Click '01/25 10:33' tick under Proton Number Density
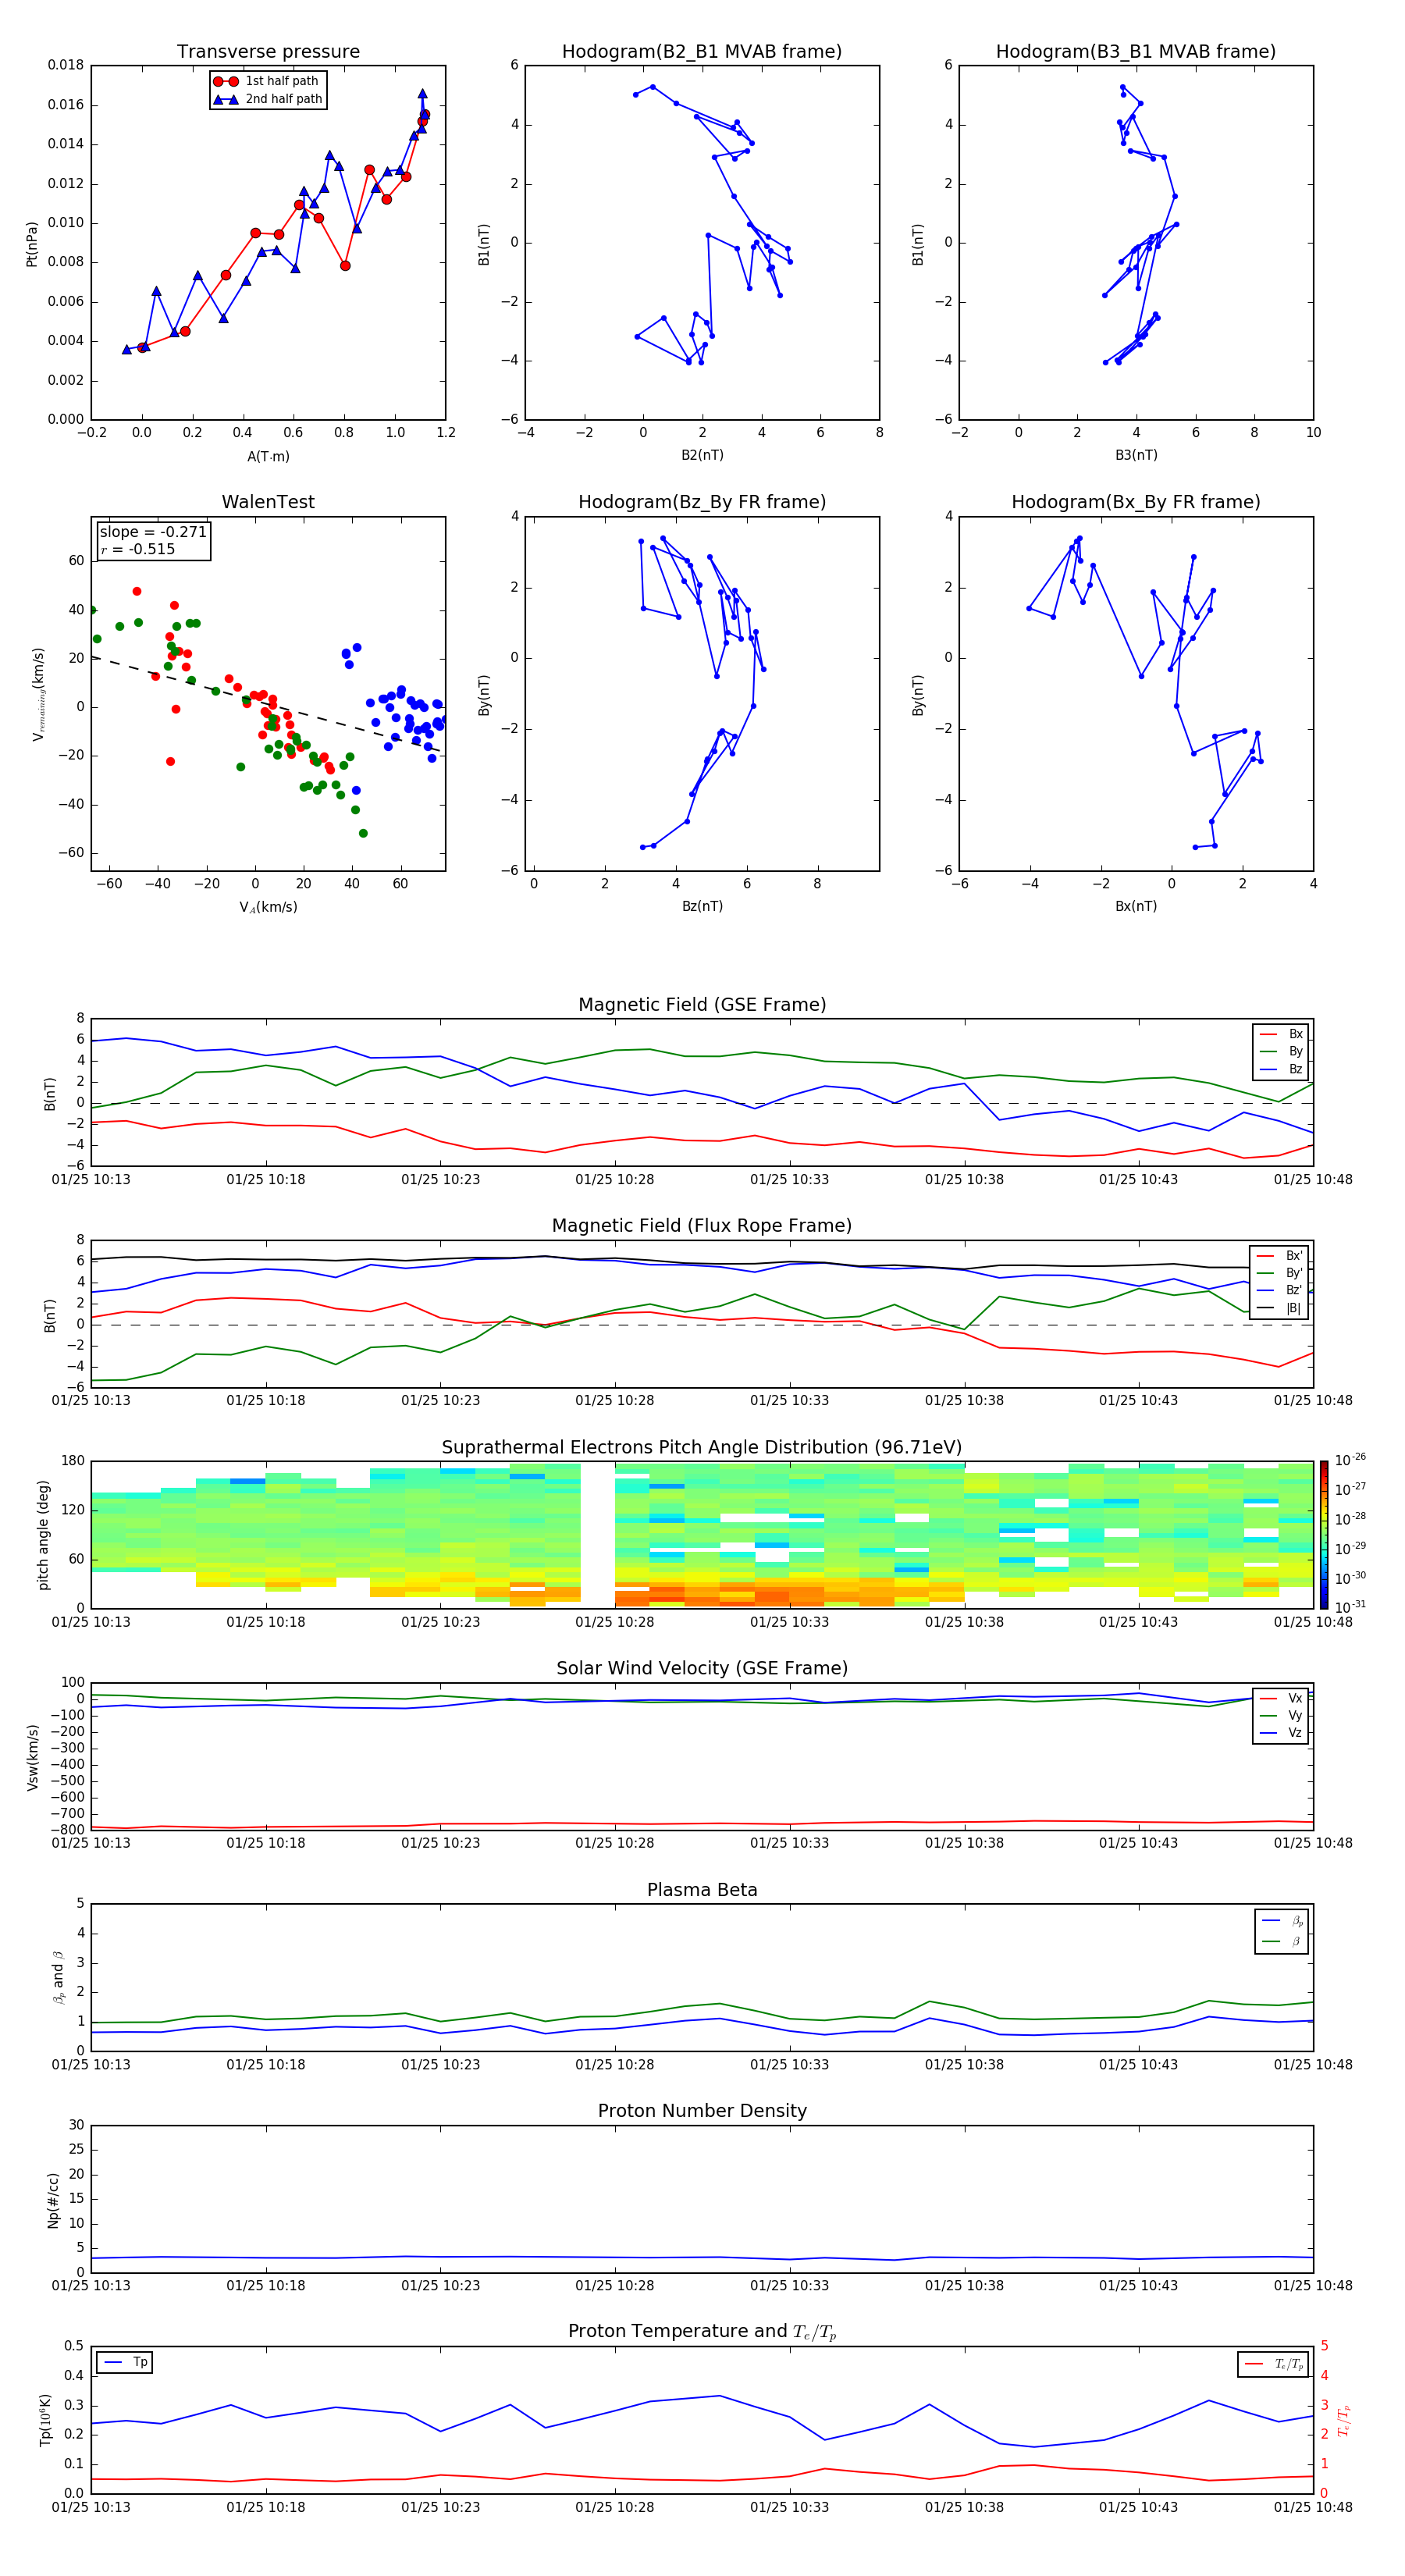 pos(789,2286)
